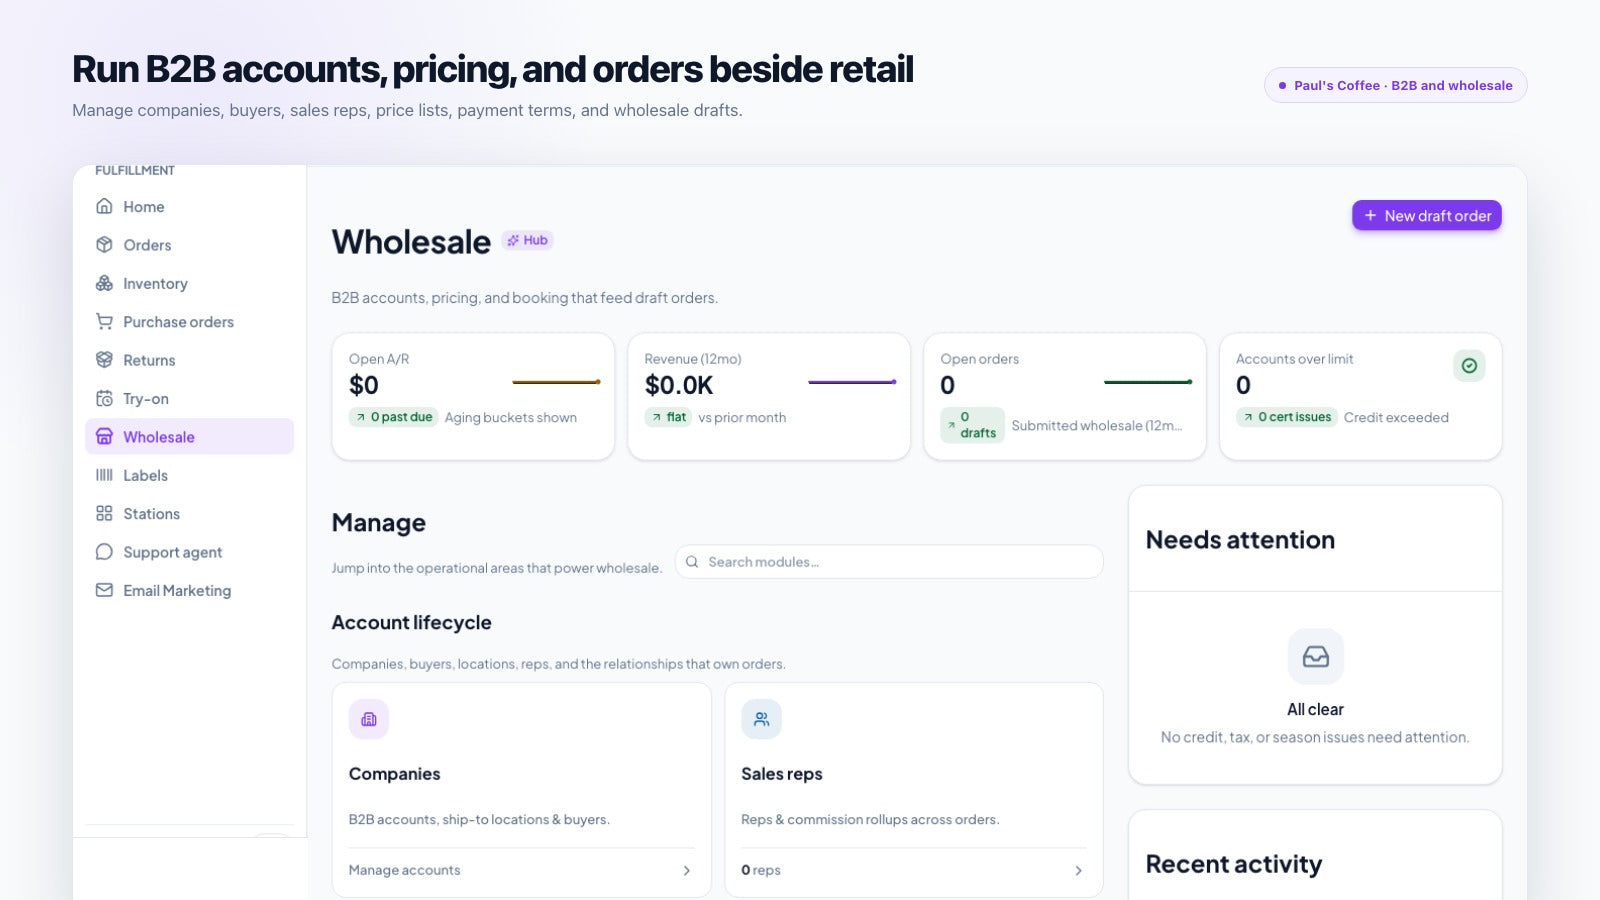Open Try-on via its sidebar icon
The height and width of the screenshot is (900, 1600).
pos(104,399)
